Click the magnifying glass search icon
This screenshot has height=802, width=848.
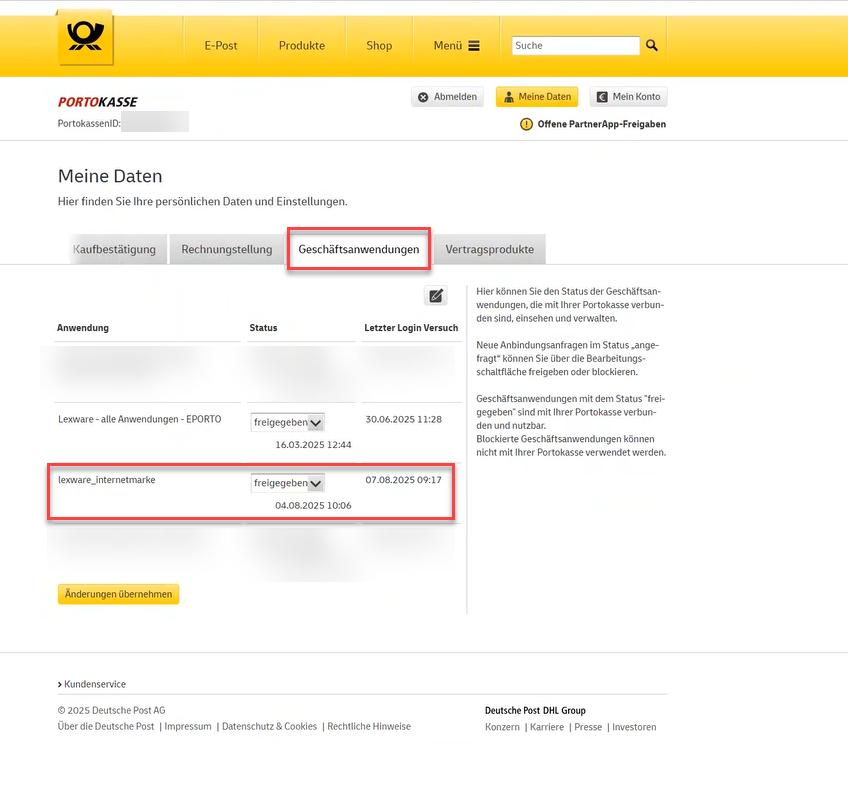click(x=652, y=46)
